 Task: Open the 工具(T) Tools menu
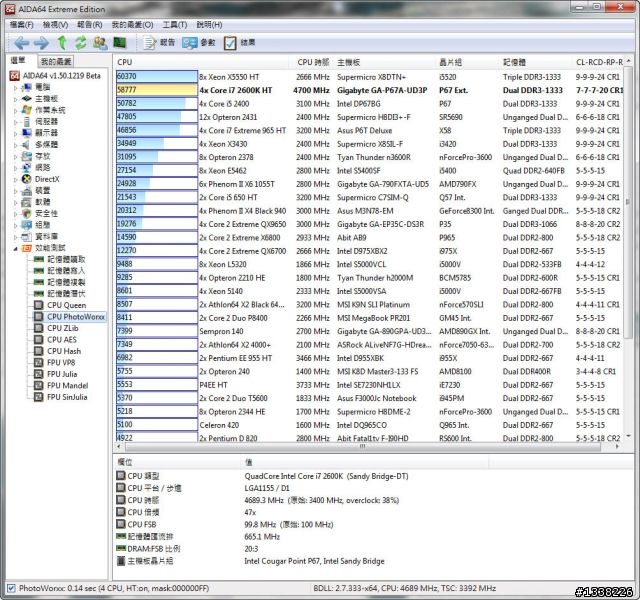tap(175, 25)
